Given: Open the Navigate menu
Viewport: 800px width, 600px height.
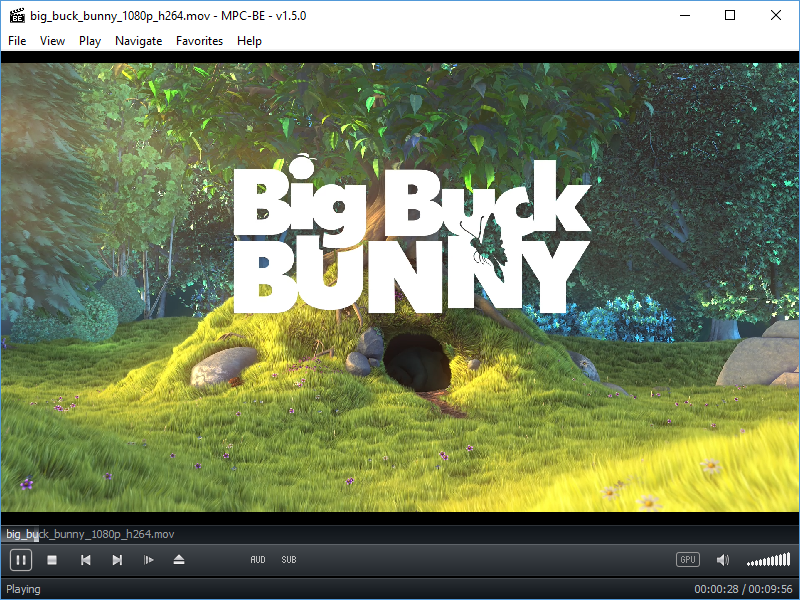Looking at the screenshot, I should click(138, 41).
